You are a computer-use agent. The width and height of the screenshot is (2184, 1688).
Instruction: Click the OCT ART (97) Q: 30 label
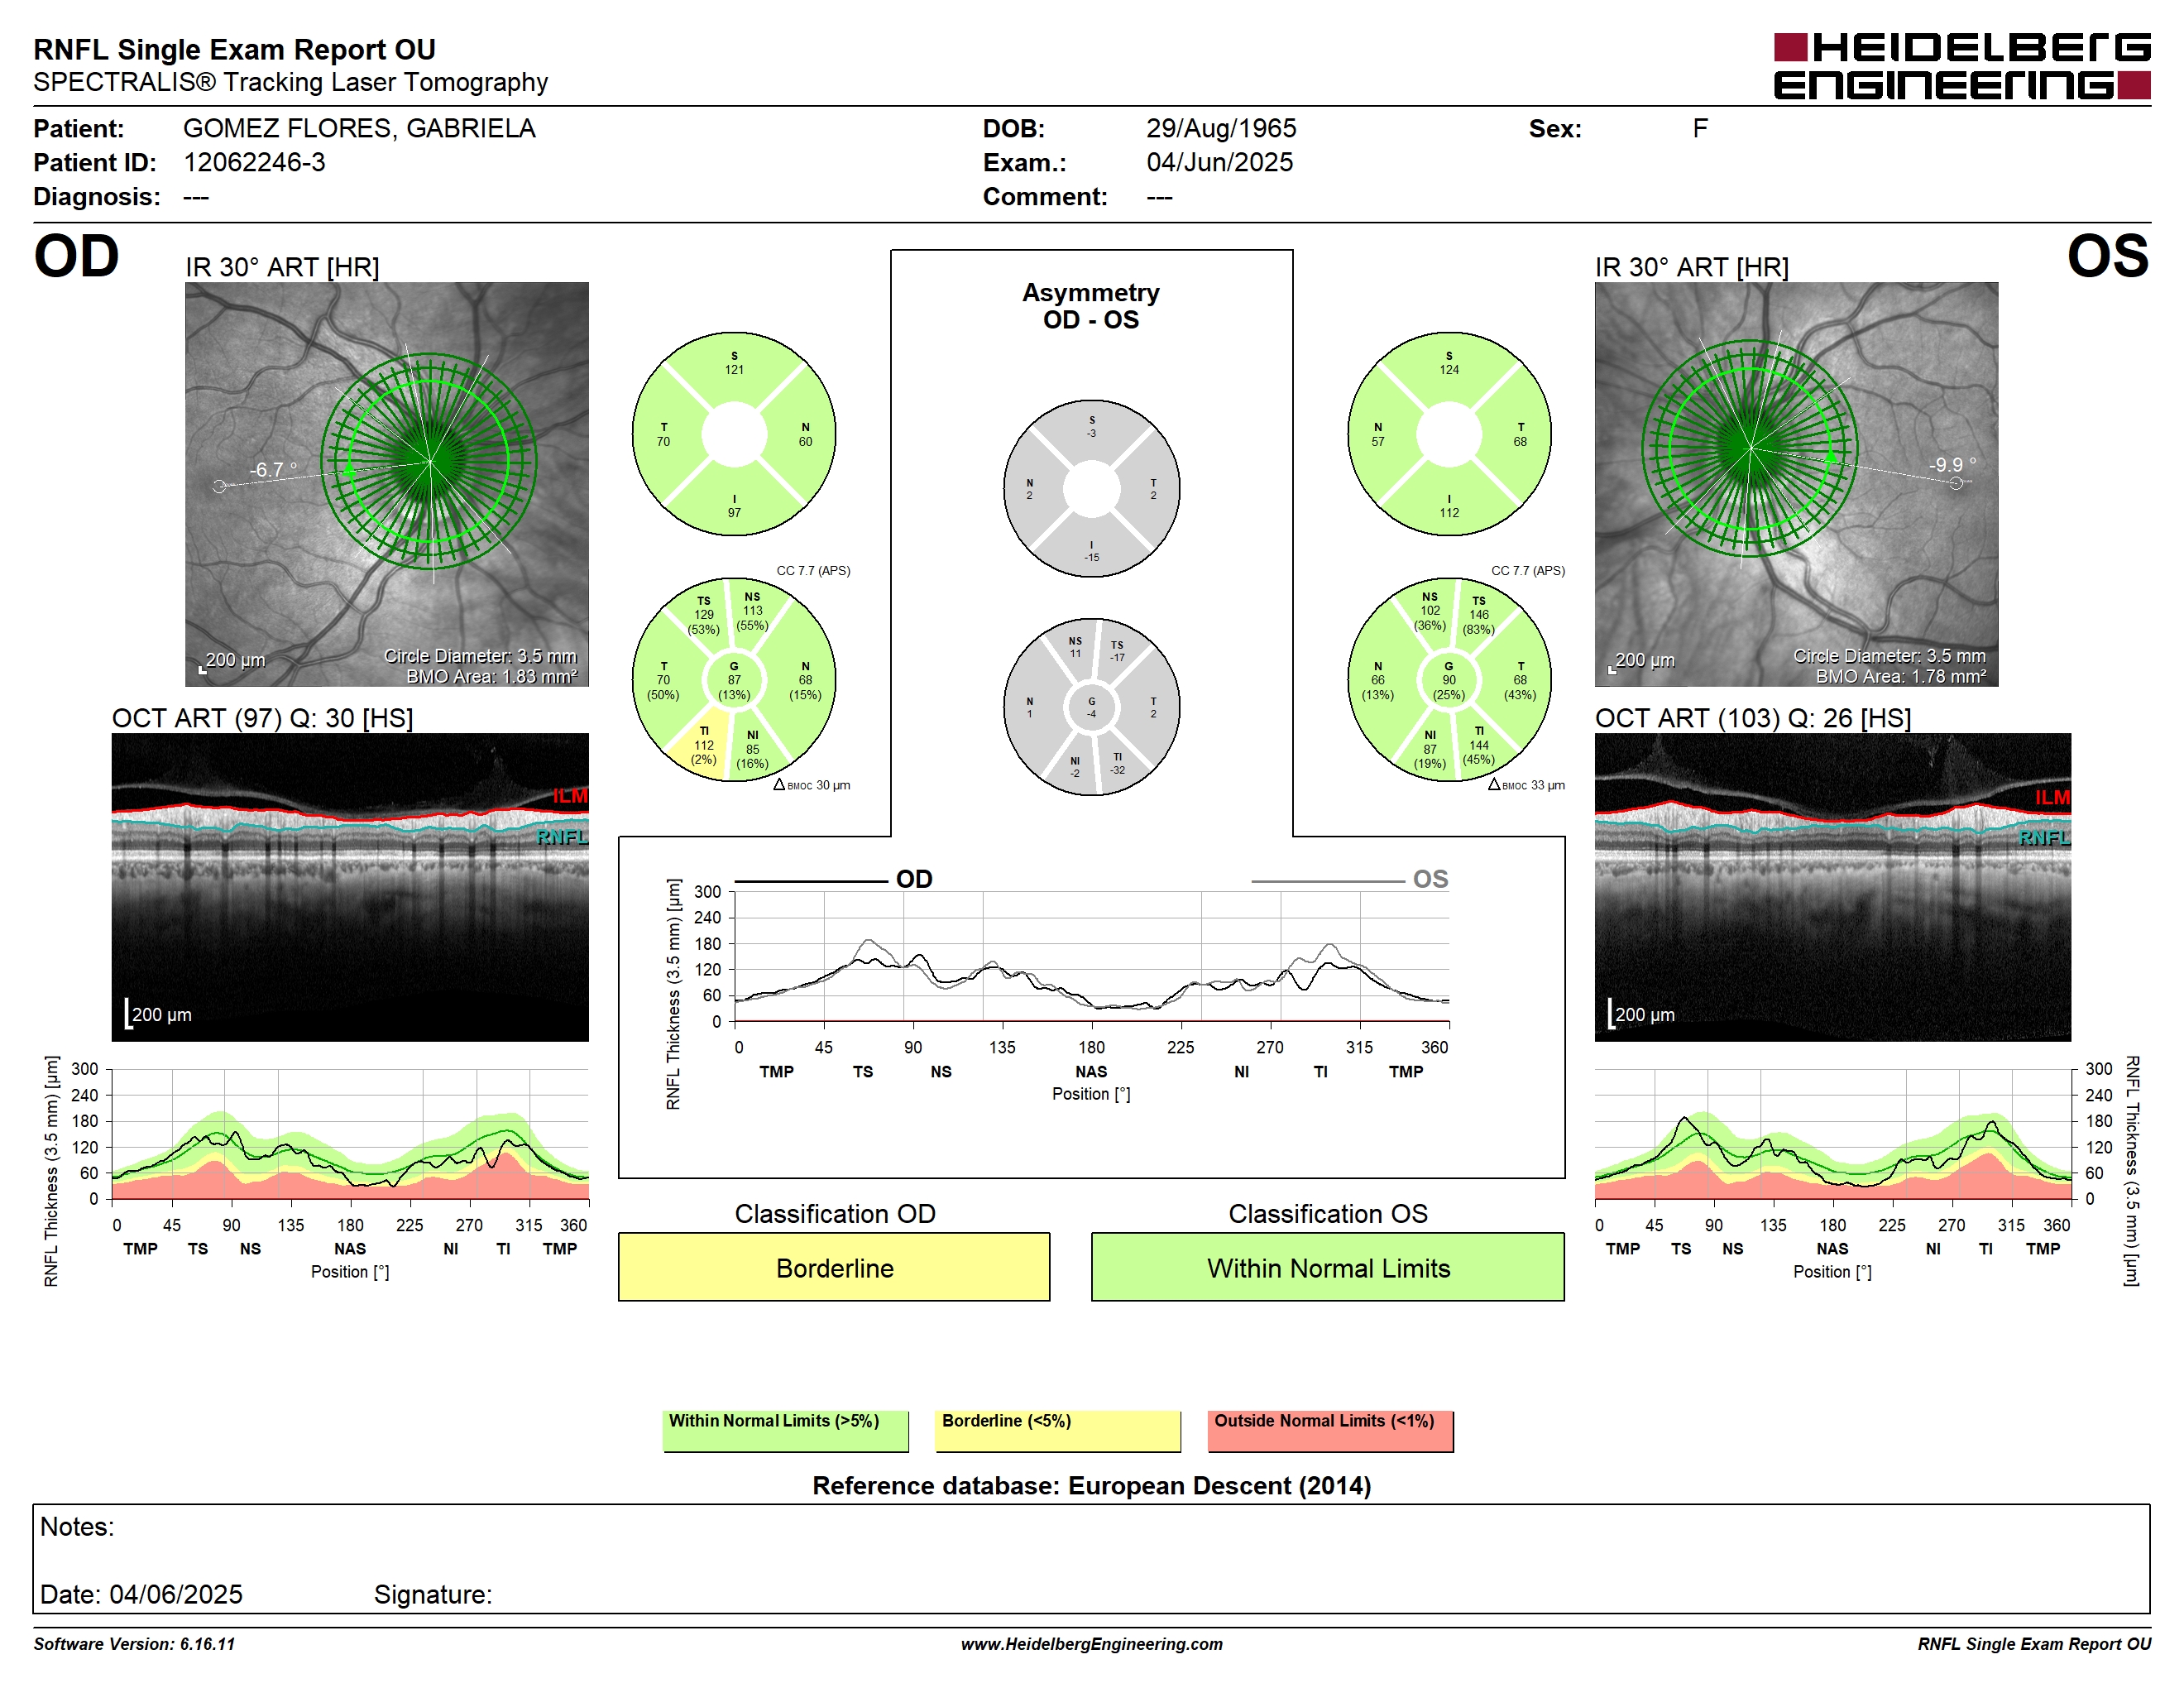[x=262, y=718]
